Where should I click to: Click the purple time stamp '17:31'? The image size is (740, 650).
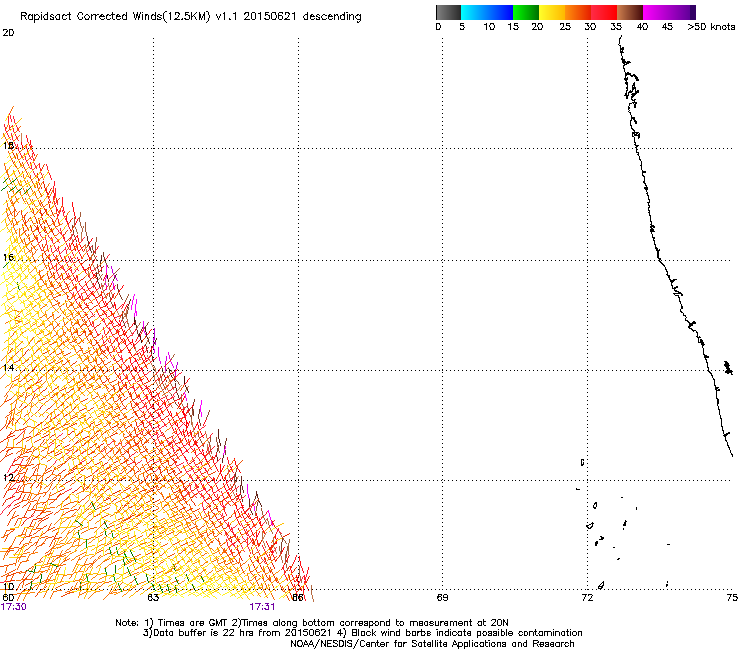click(262, 607)
